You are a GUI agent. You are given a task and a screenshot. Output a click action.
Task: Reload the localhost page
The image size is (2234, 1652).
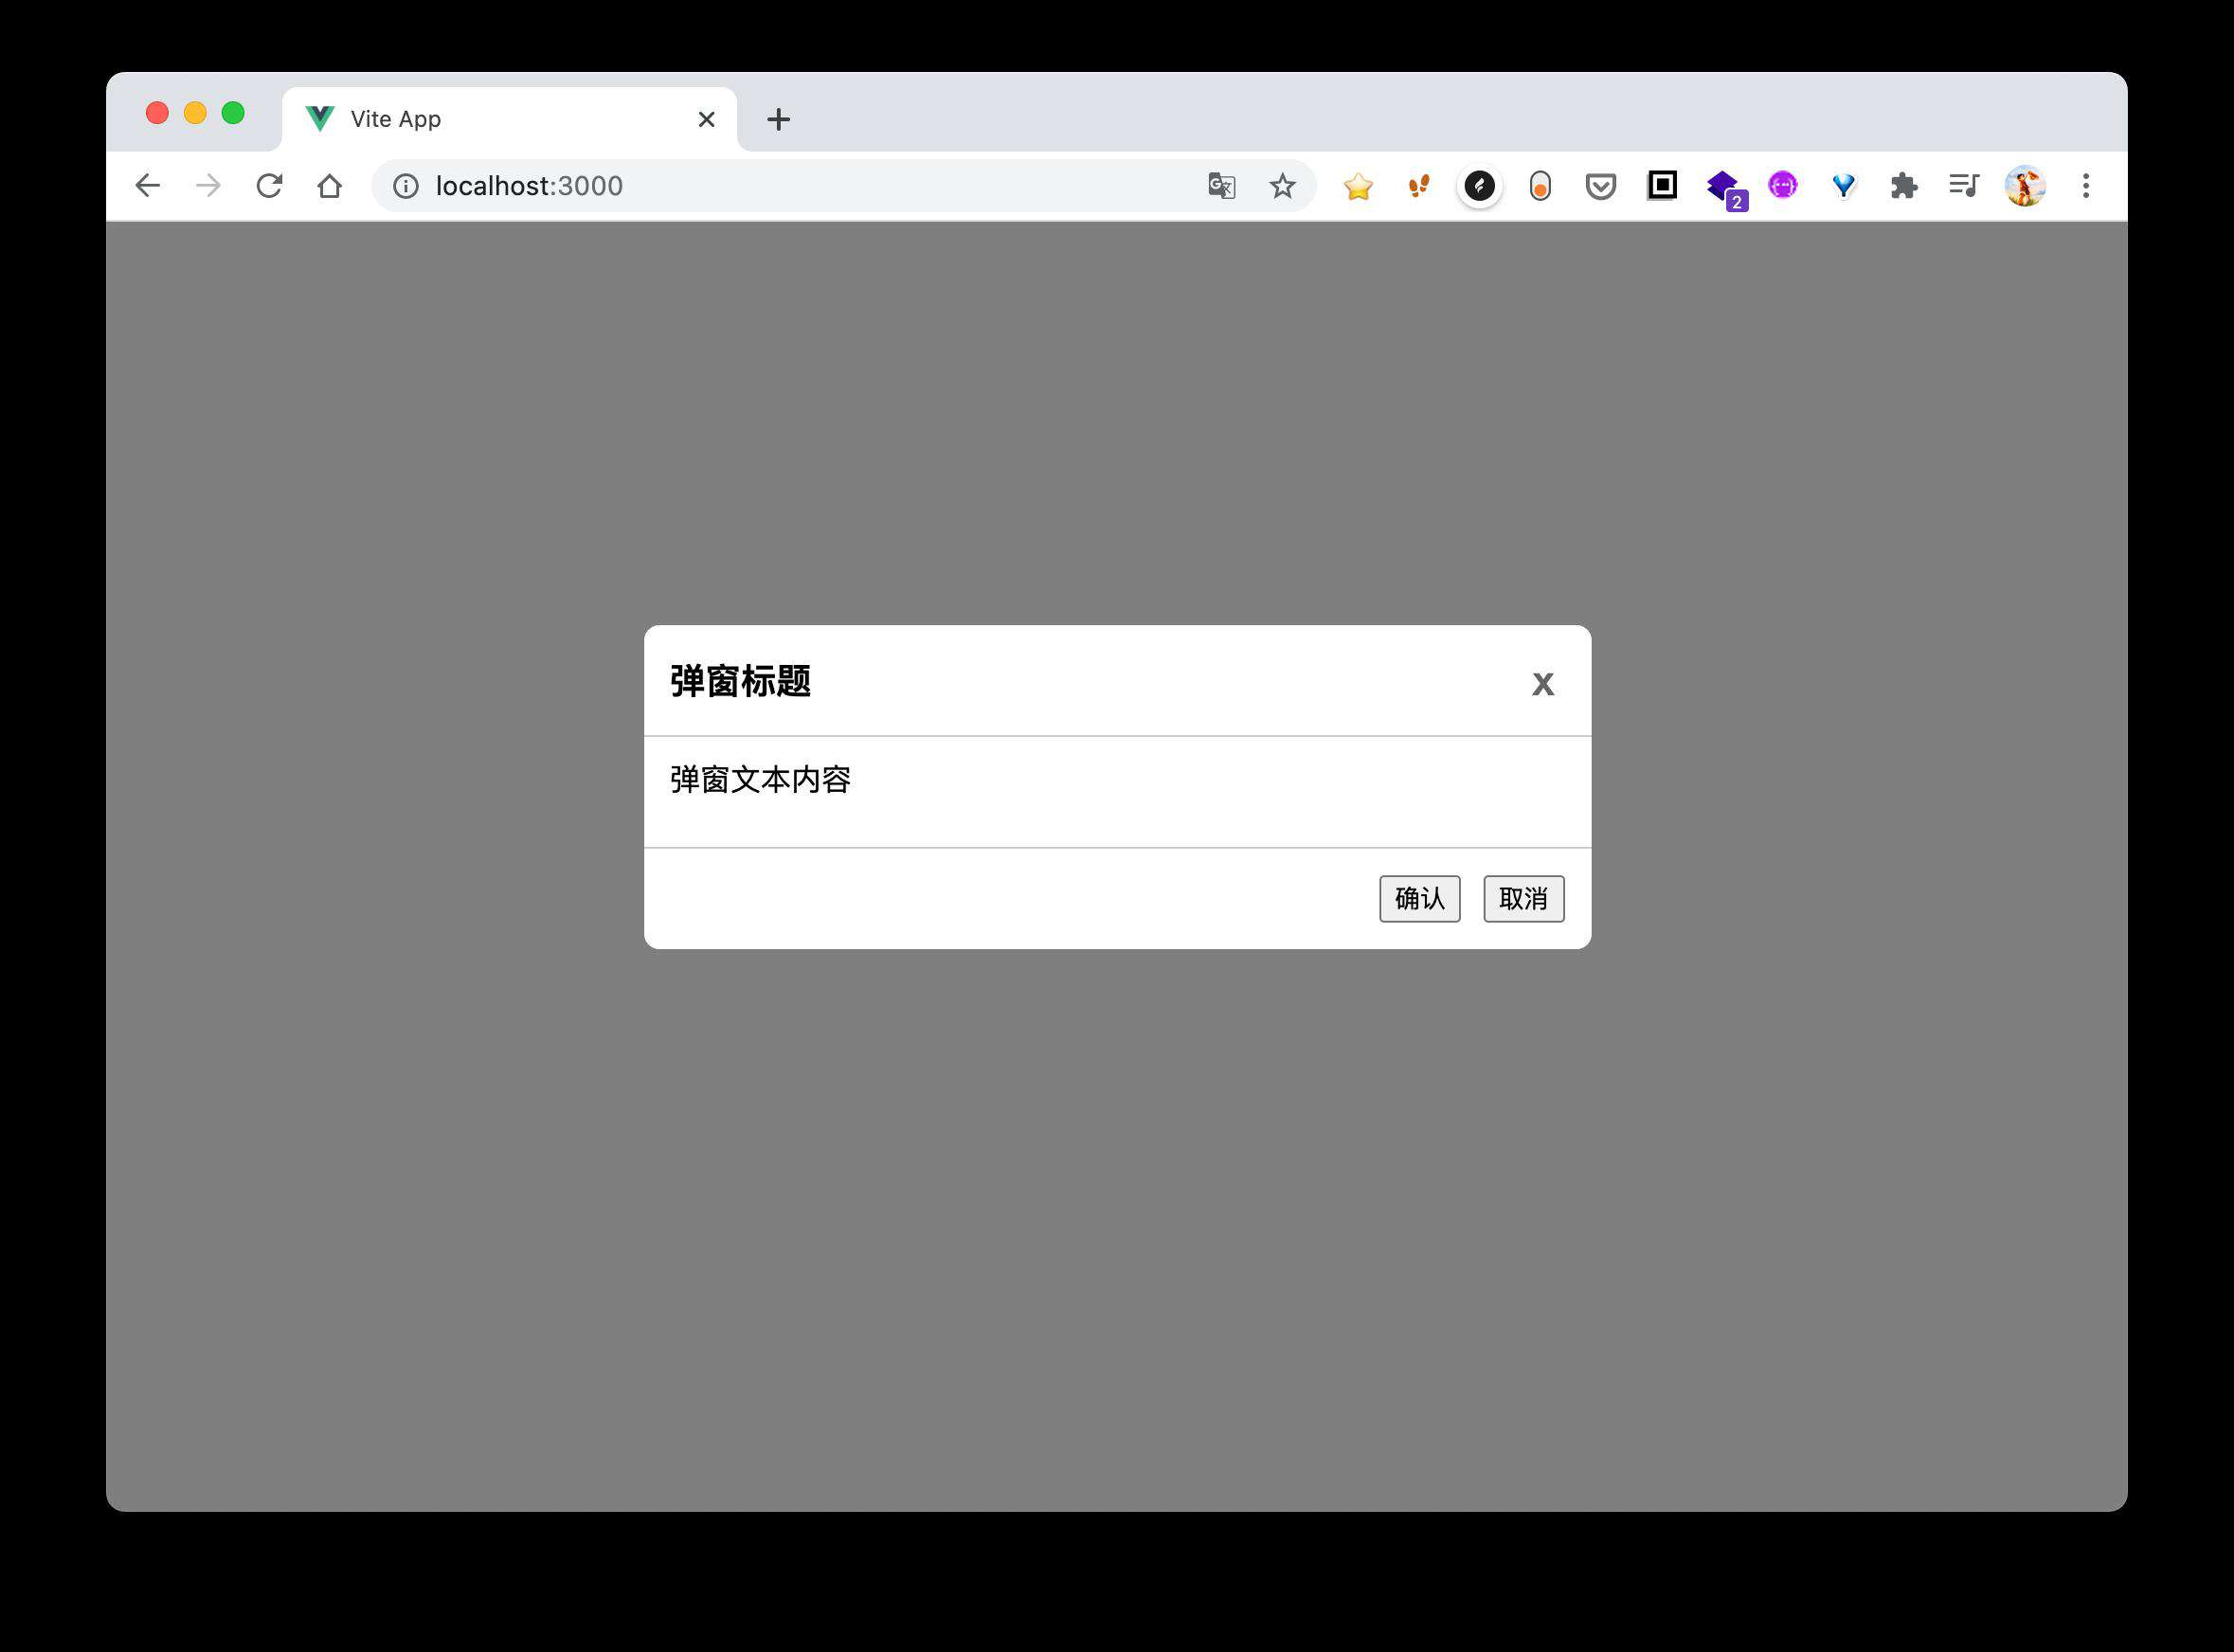point(269,186)
